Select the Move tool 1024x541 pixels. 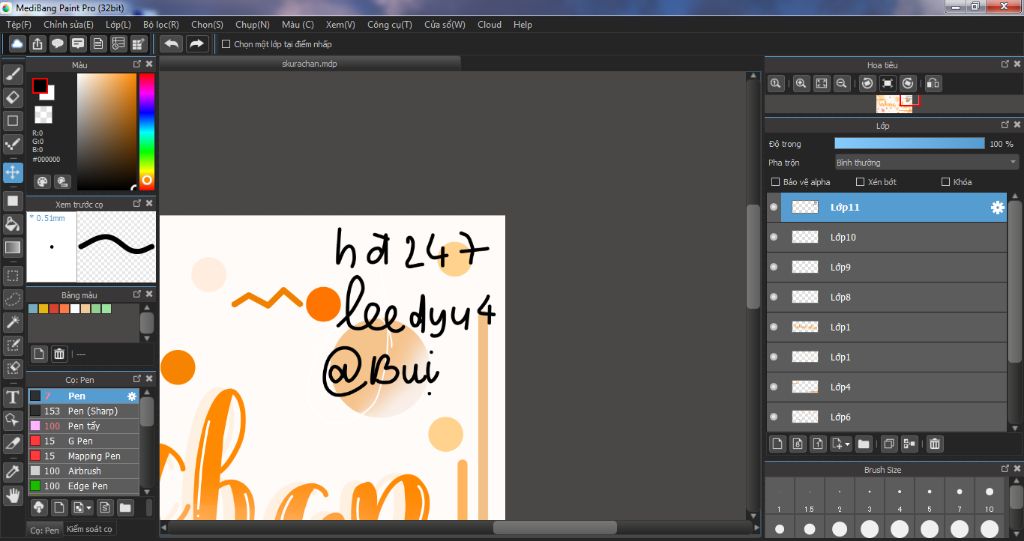pos(12,172)
